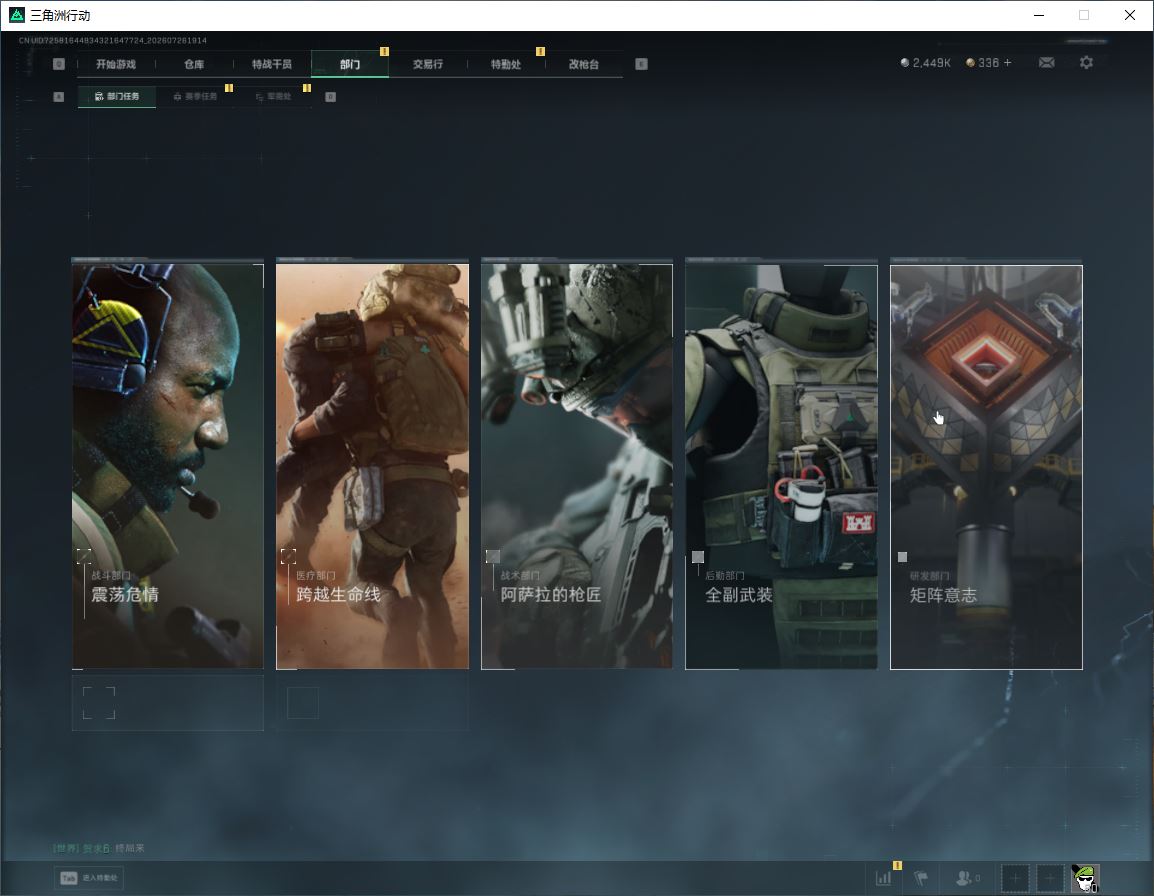The image size is (1154, 896).
Task: Open the 震荡危情 combat department card
Action: 168,466
